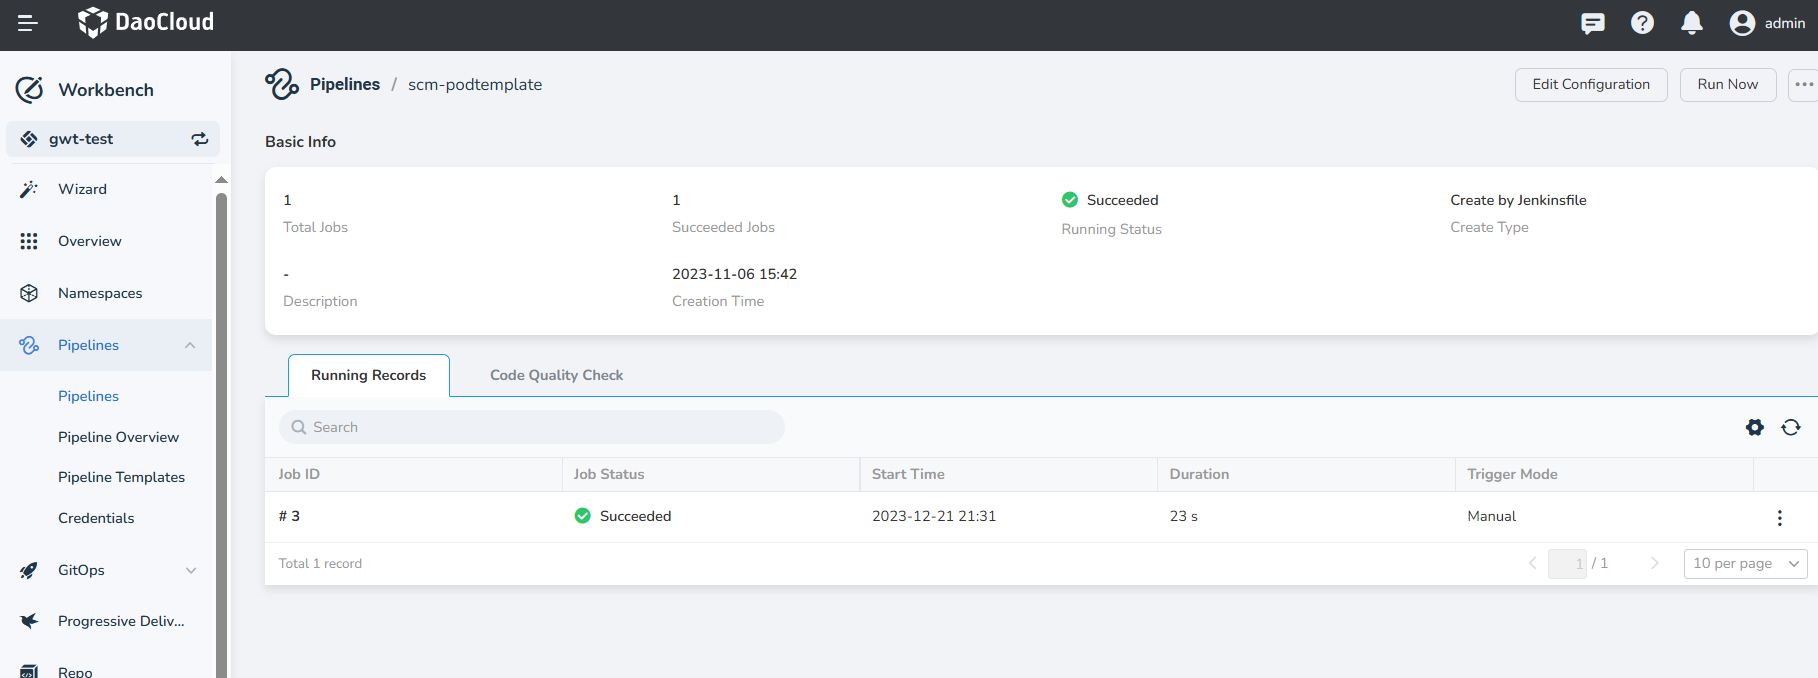Image resolution: width=1818 pixels, height=678 pixels.
Task: Open the help question mark icon
Action: click(x=1642, y=23)
